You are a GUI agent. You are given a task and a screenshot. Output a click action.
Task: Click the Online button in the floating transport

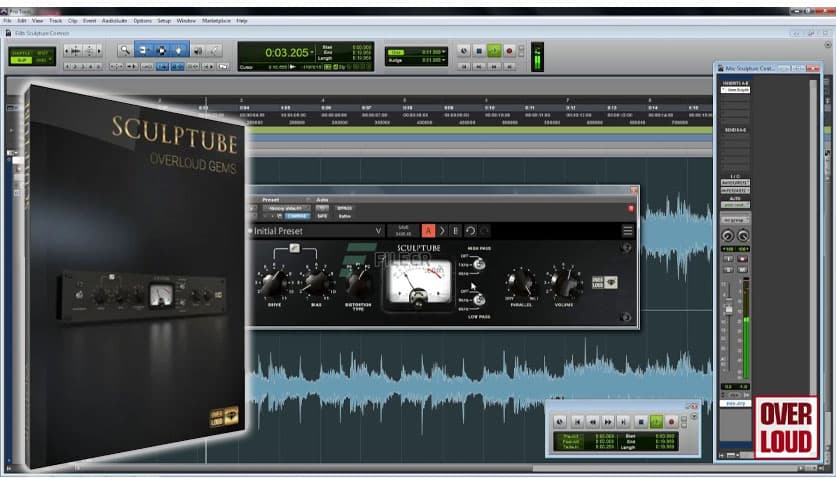[560, 422]
